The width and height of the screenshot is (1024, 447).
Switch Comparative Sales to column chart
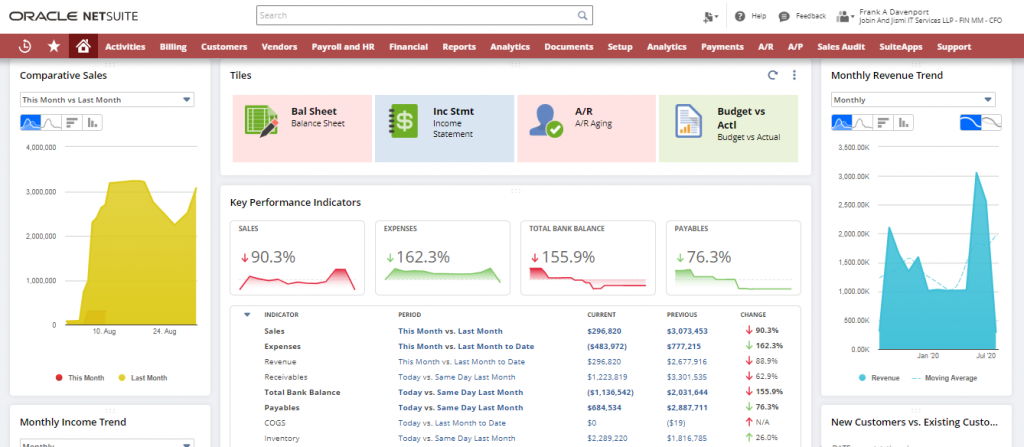click(93, 122)
